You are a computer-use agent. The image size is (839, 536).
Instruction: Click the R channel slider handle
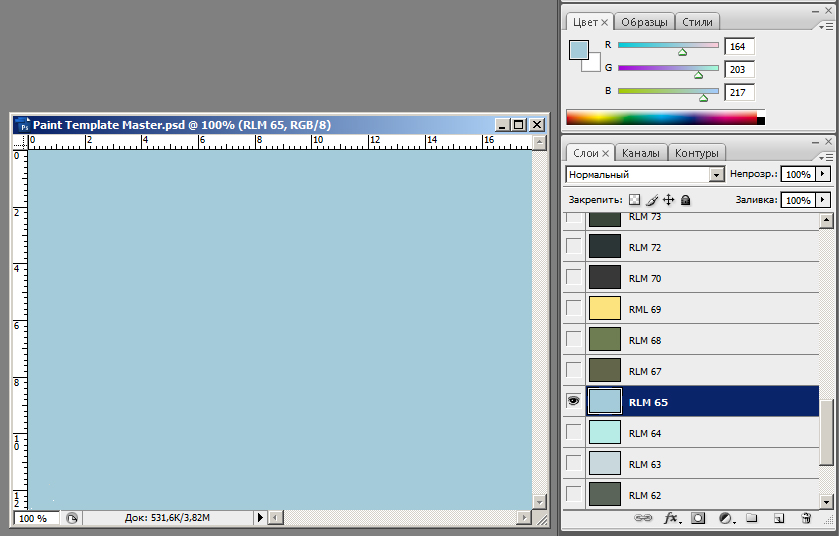click(682, 52)
